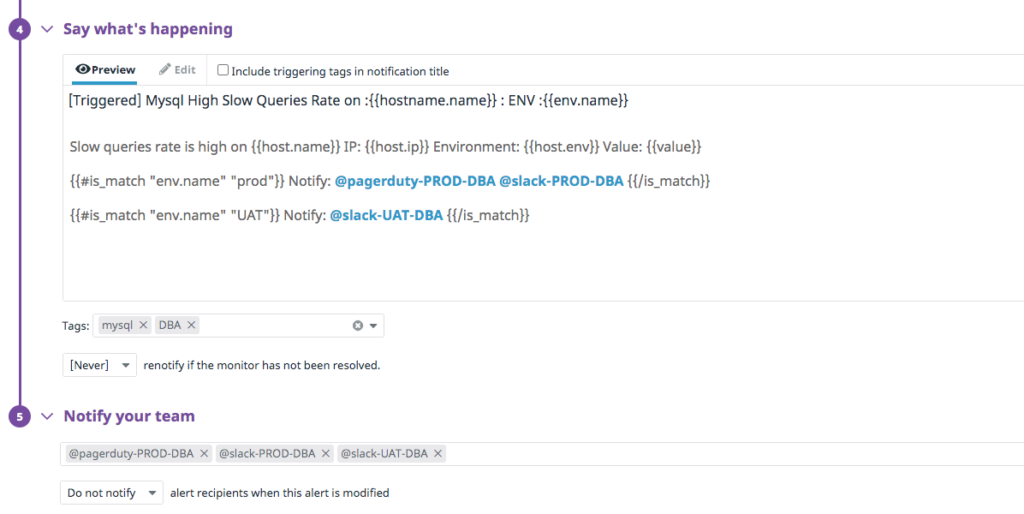Open the Do not notify dropdown
The image size is (1024, 514).
[111, 493]
